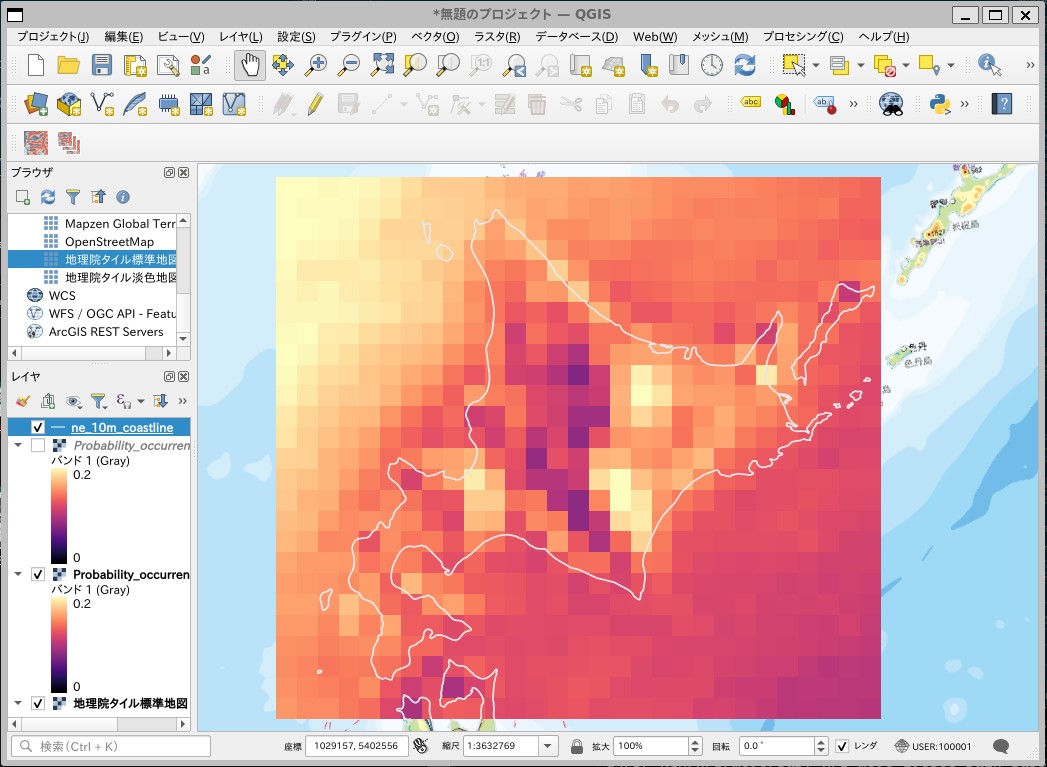Open the ラスタ(R) menu
The image size is (1047, 767).
click(x=497, y=37)
